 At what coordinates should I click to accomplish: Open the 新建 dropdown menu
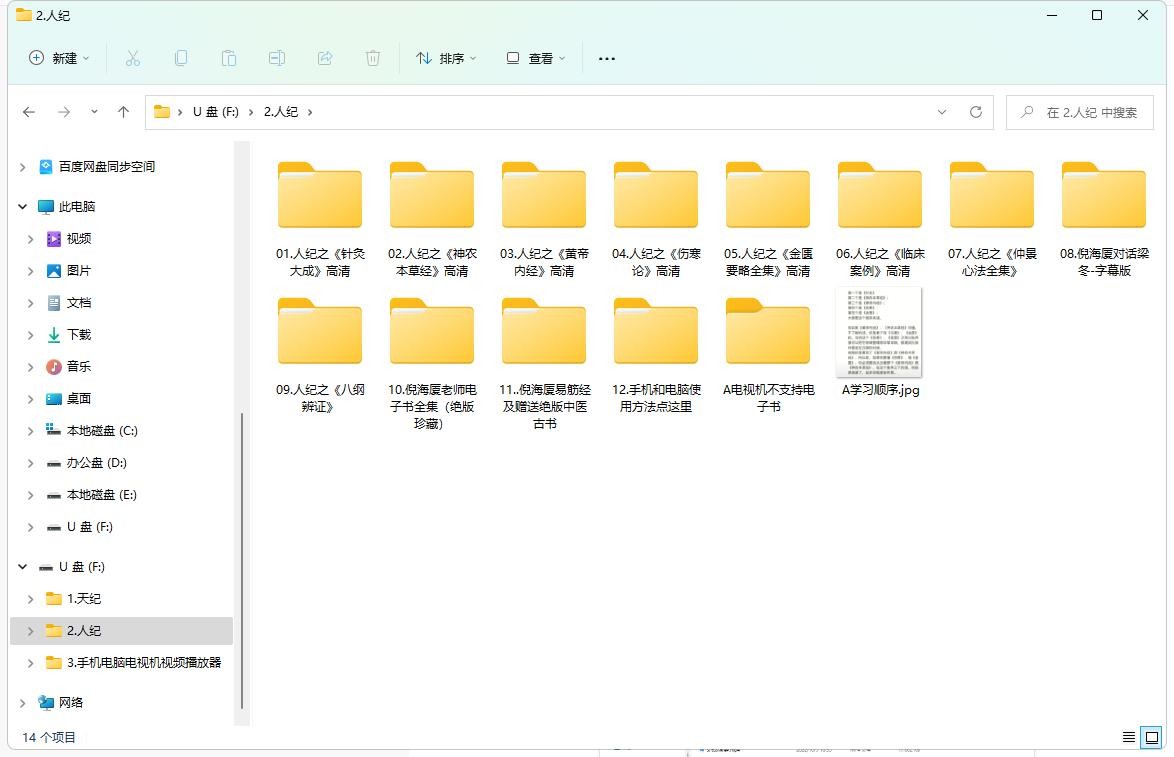(x=59, y=58)
